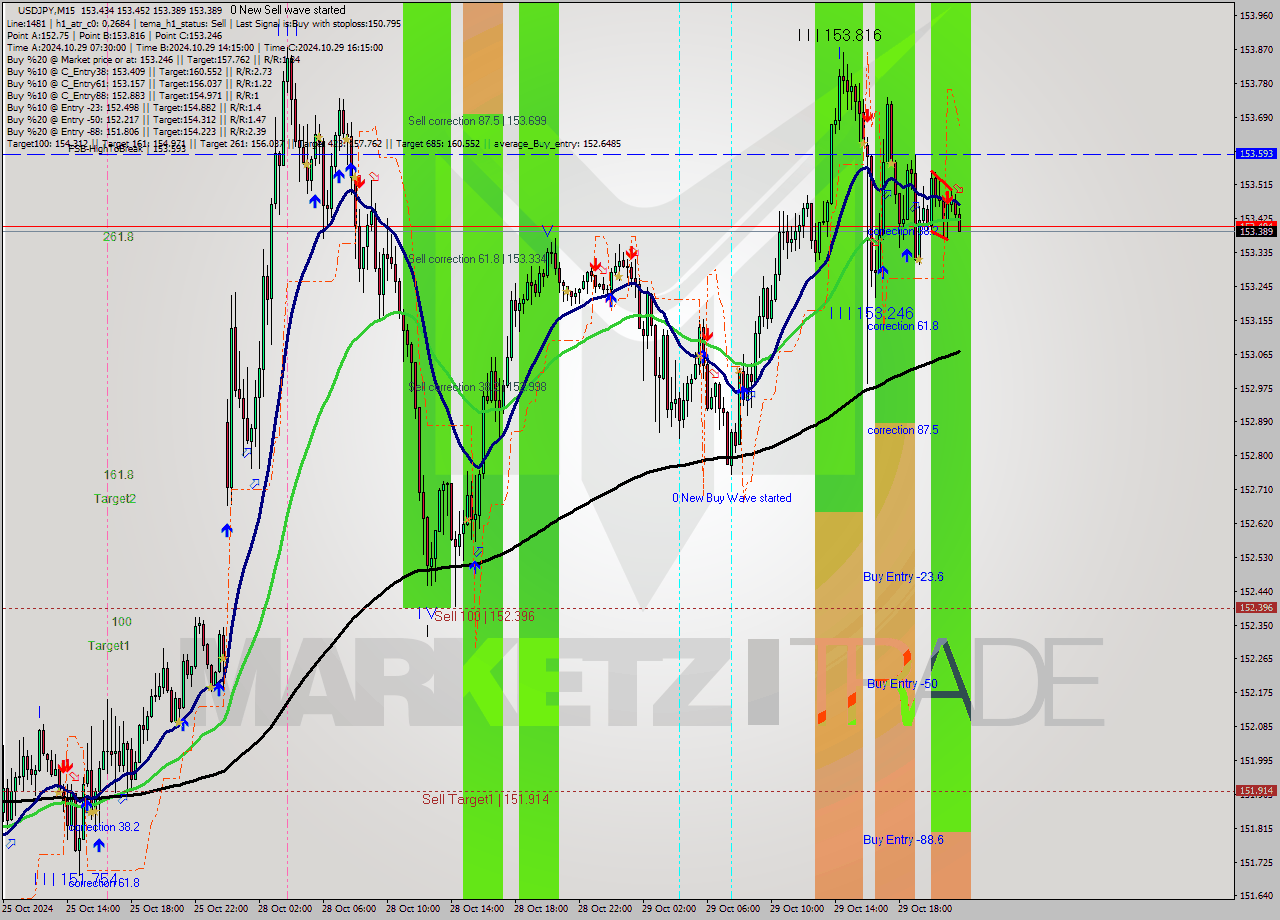
Task: Select the 'Target2' label
Action: click(115, 498)
